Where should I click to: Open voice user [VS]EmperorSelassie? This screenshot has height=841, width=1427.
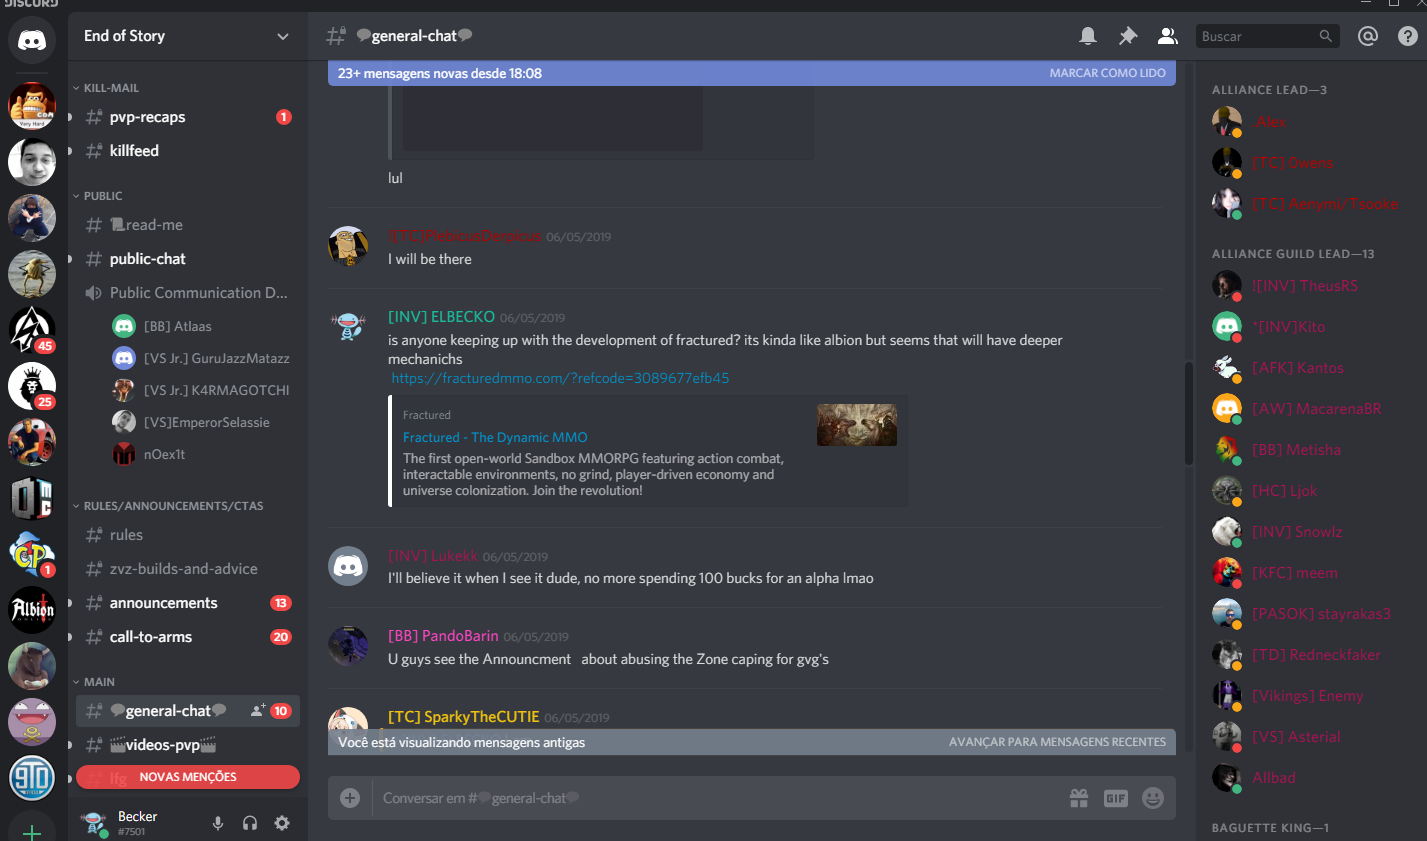[x=200, y=422]
